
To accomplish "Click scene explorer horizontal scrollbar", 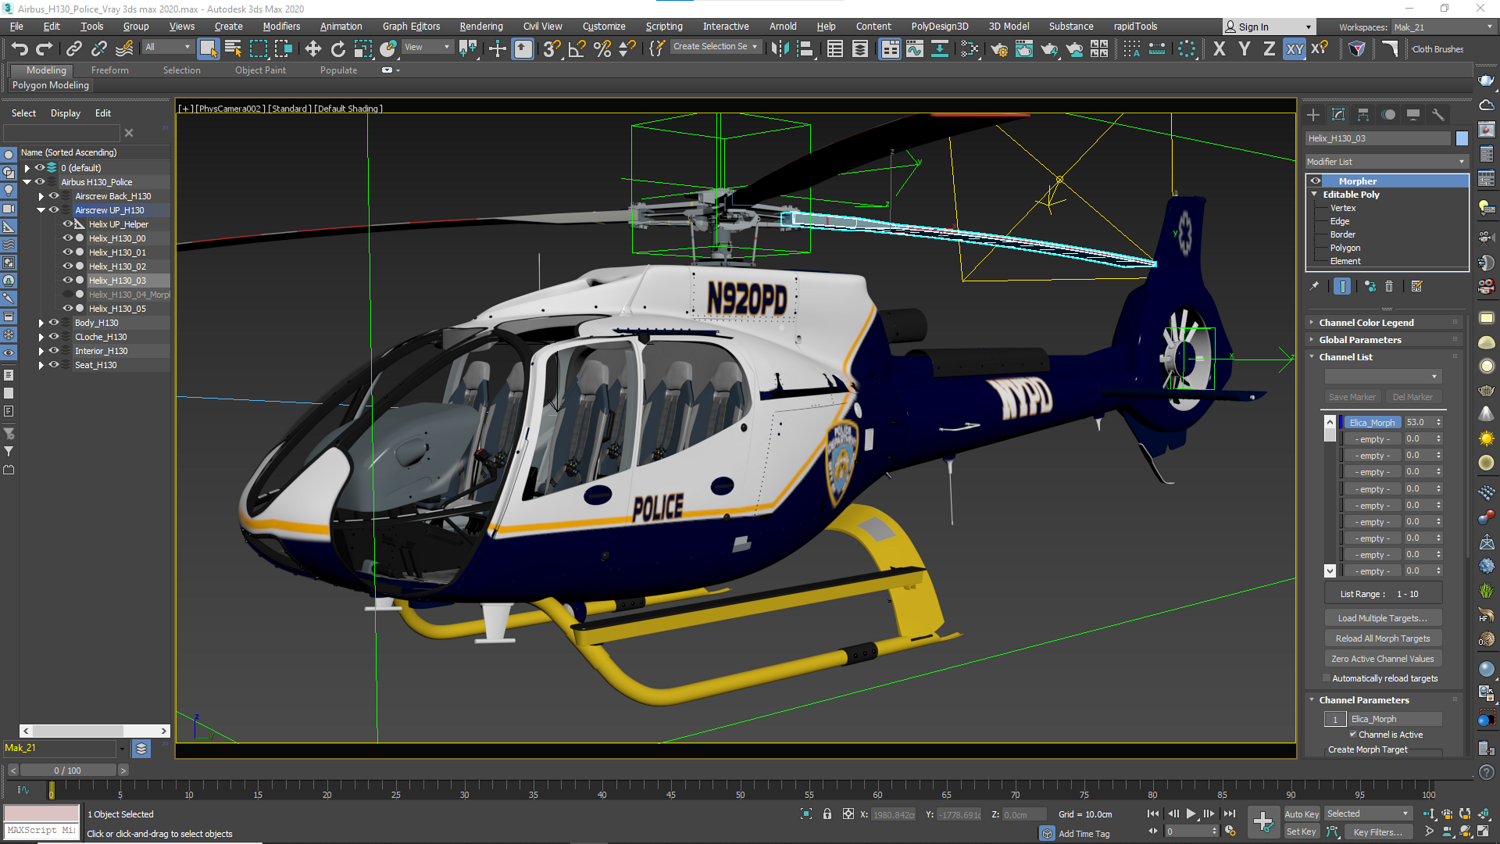I will (95, 731).
